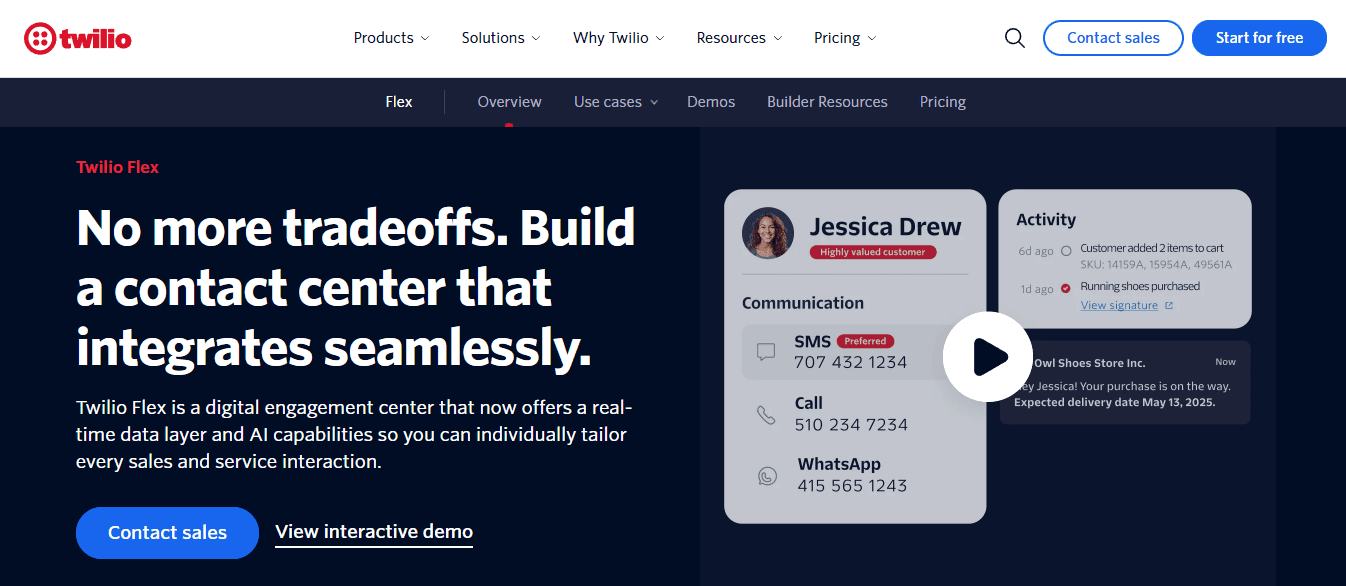
Task: Open the Use cases dropdown
Action: coord(614,101)
